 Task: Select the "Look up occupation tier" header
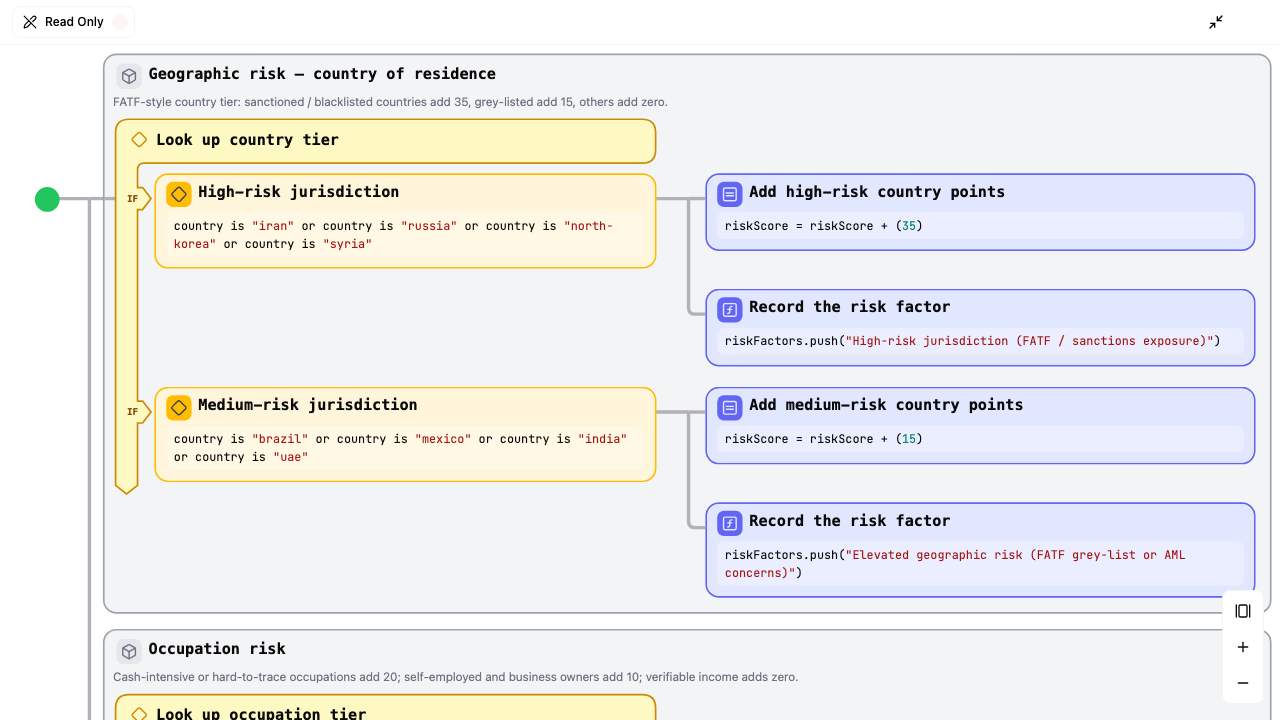tap(261, 714)
